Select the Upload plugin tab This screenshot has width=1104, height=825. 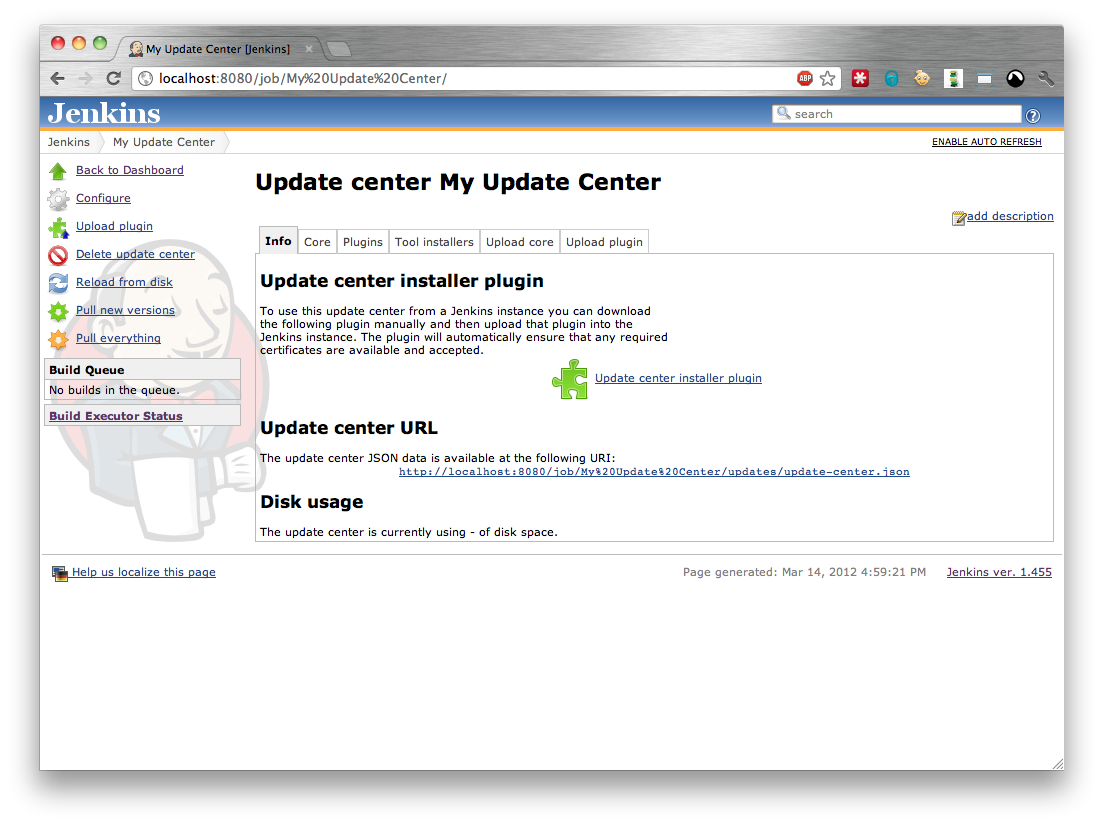click(x=604, y=241)
